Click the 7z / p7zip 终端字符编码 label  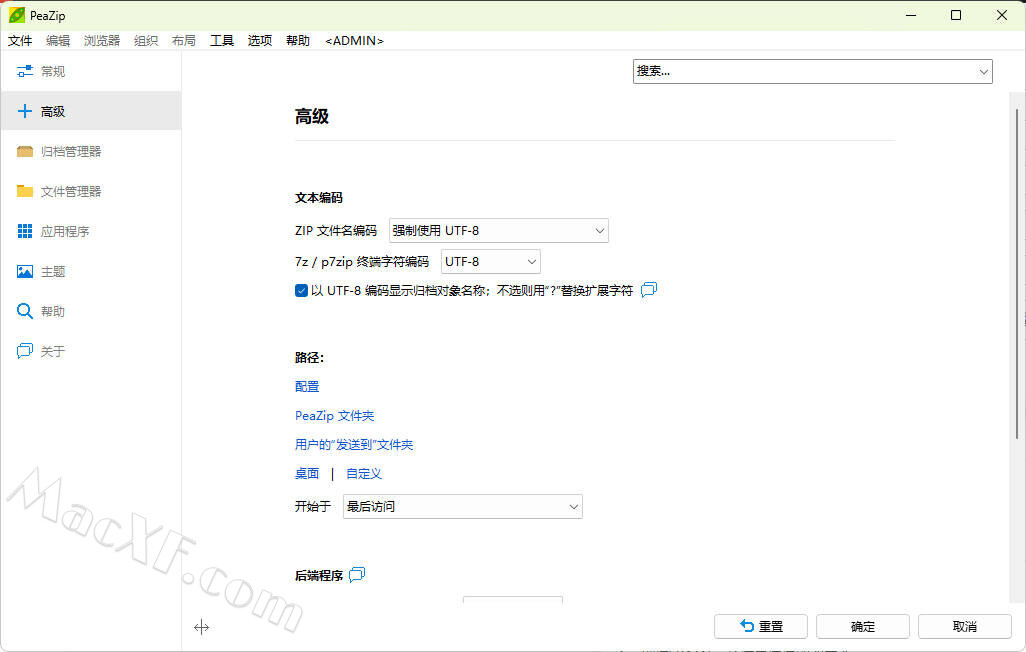(362, 262)
